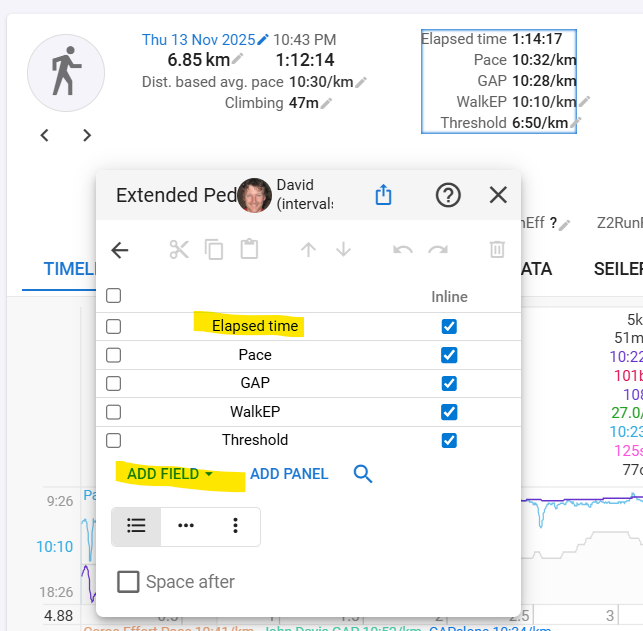Edit the Eff ? field pencil icon

click(x=564, y=225)
